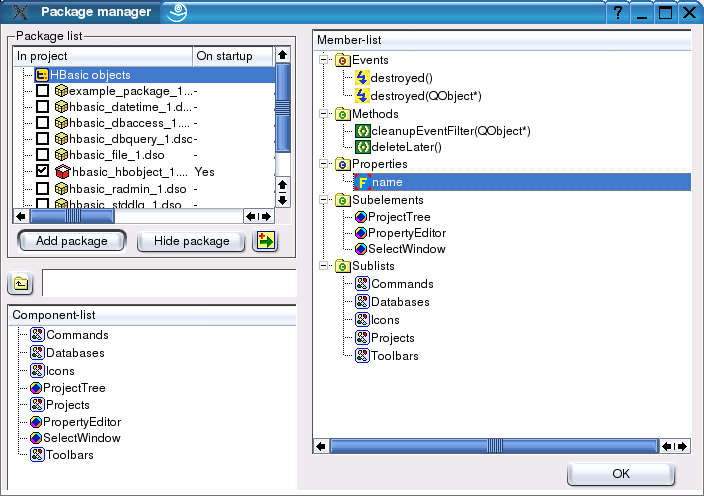Screen dimensions: 704x496
Task: Click the red hbasic_hbobject package icon
Action: point(59,172)
